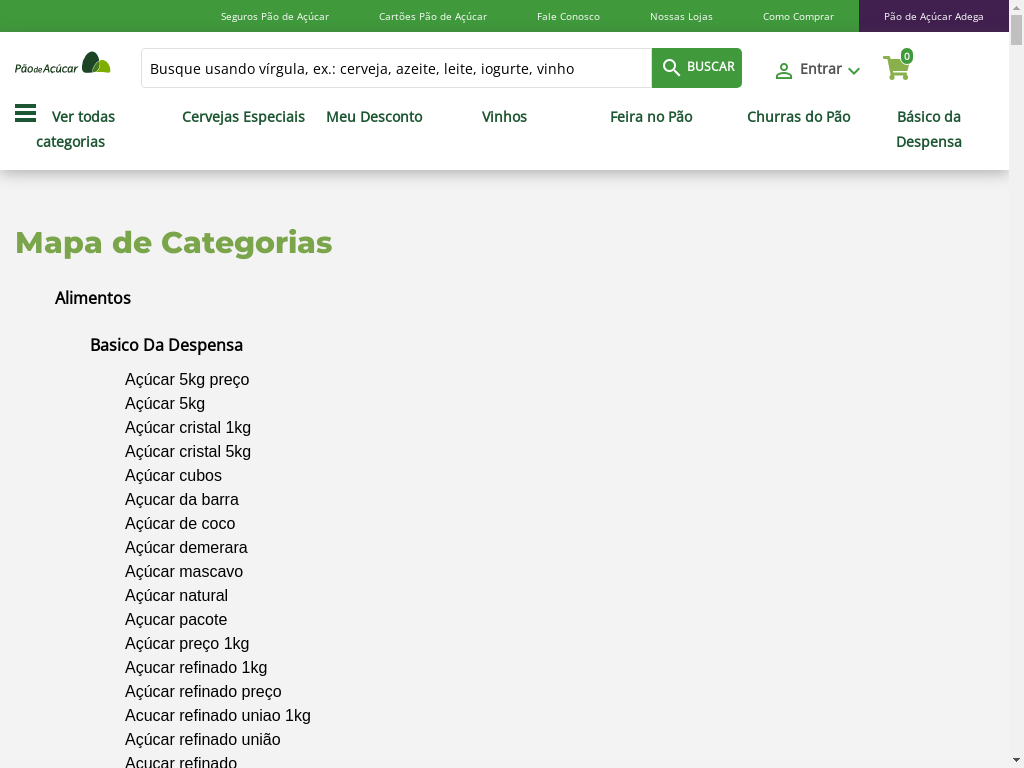Open Churras do Pão section
The image size is (1024, 768).
[798, 117]
